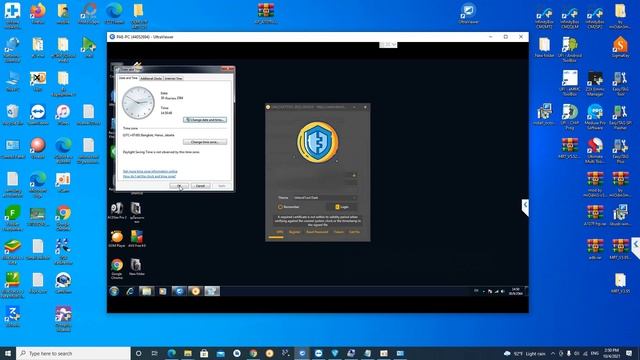Cancel the Date and Time dialog
This screenshot has height=360, width=640.
(x=200, y=186)
